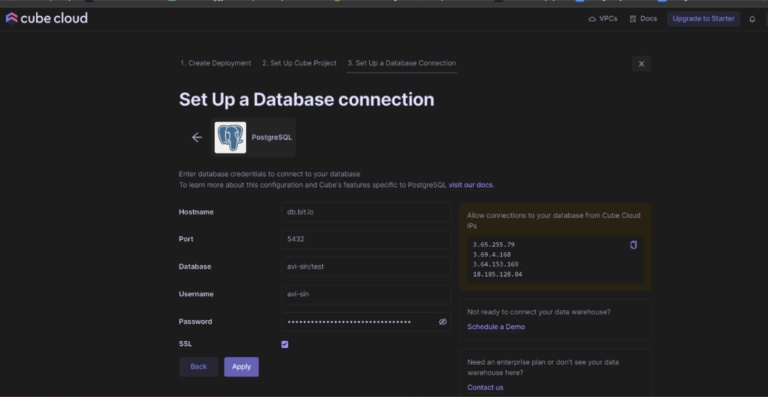Go to step 1. Create Deployment
768x397 pixels.
[216, 63]
